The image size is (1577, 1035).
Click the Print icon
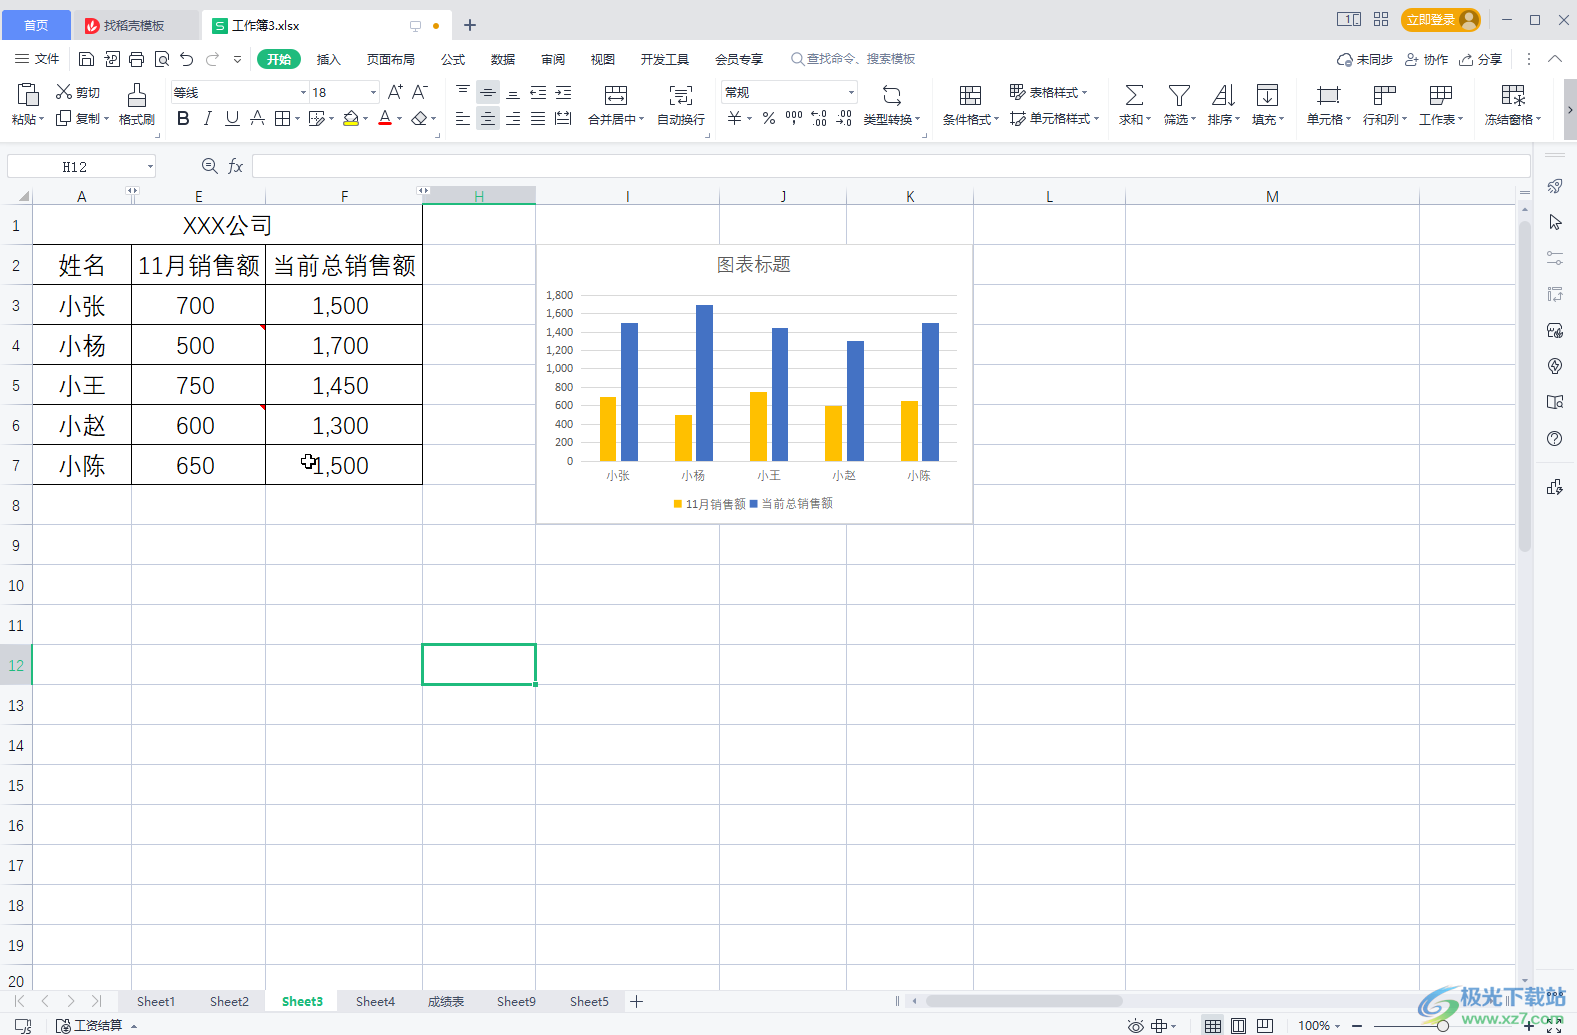(136, 59)
